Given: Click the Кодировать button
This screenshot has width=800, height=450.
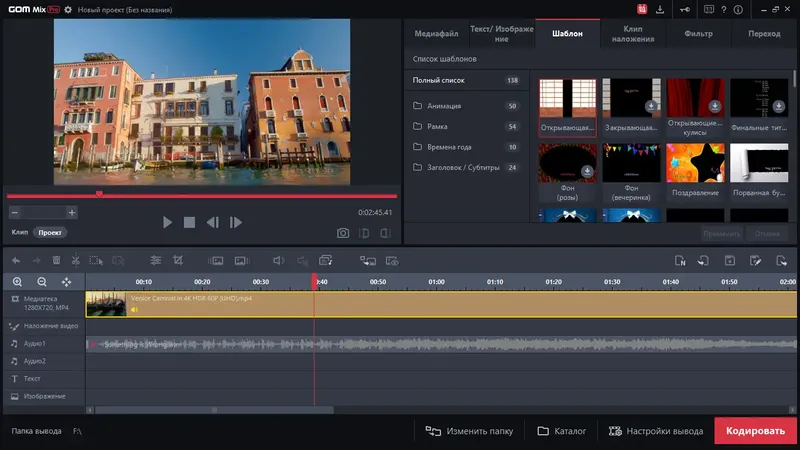Looking at the screenshot, I should pos(756,431).
